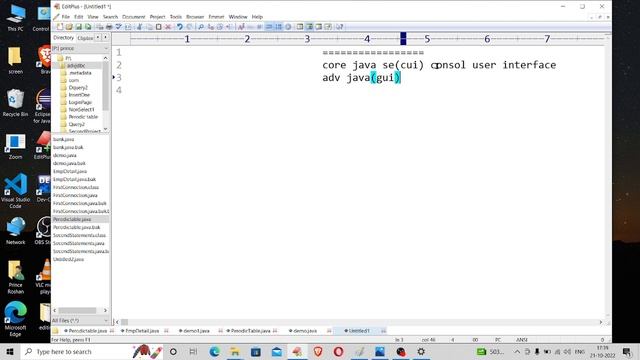Open Microsoft Edge from the taskbar
Viewport: 640px width, 360px height.
click(x=214, y=351)
